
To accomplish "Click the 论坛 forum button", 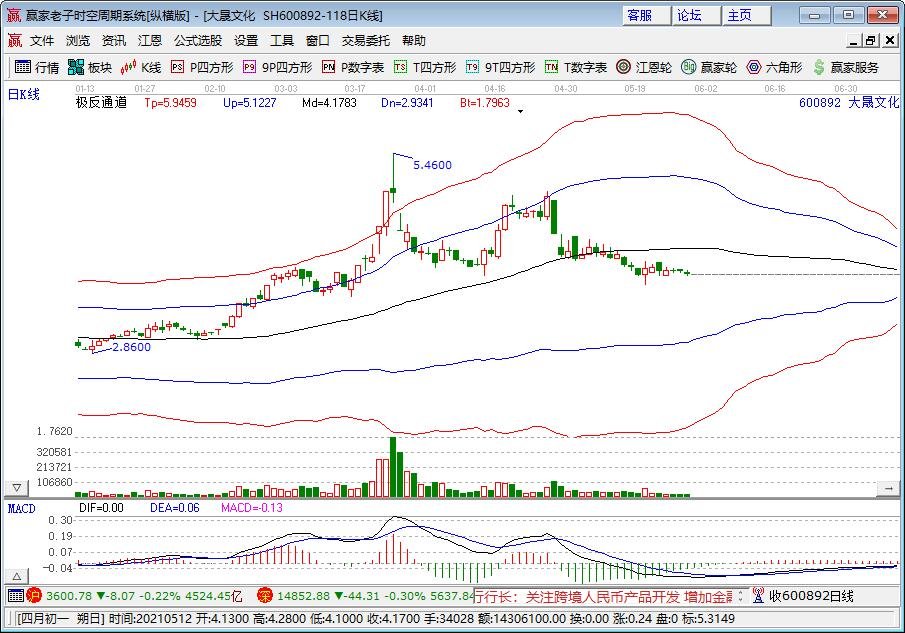I will pos(696,15).
